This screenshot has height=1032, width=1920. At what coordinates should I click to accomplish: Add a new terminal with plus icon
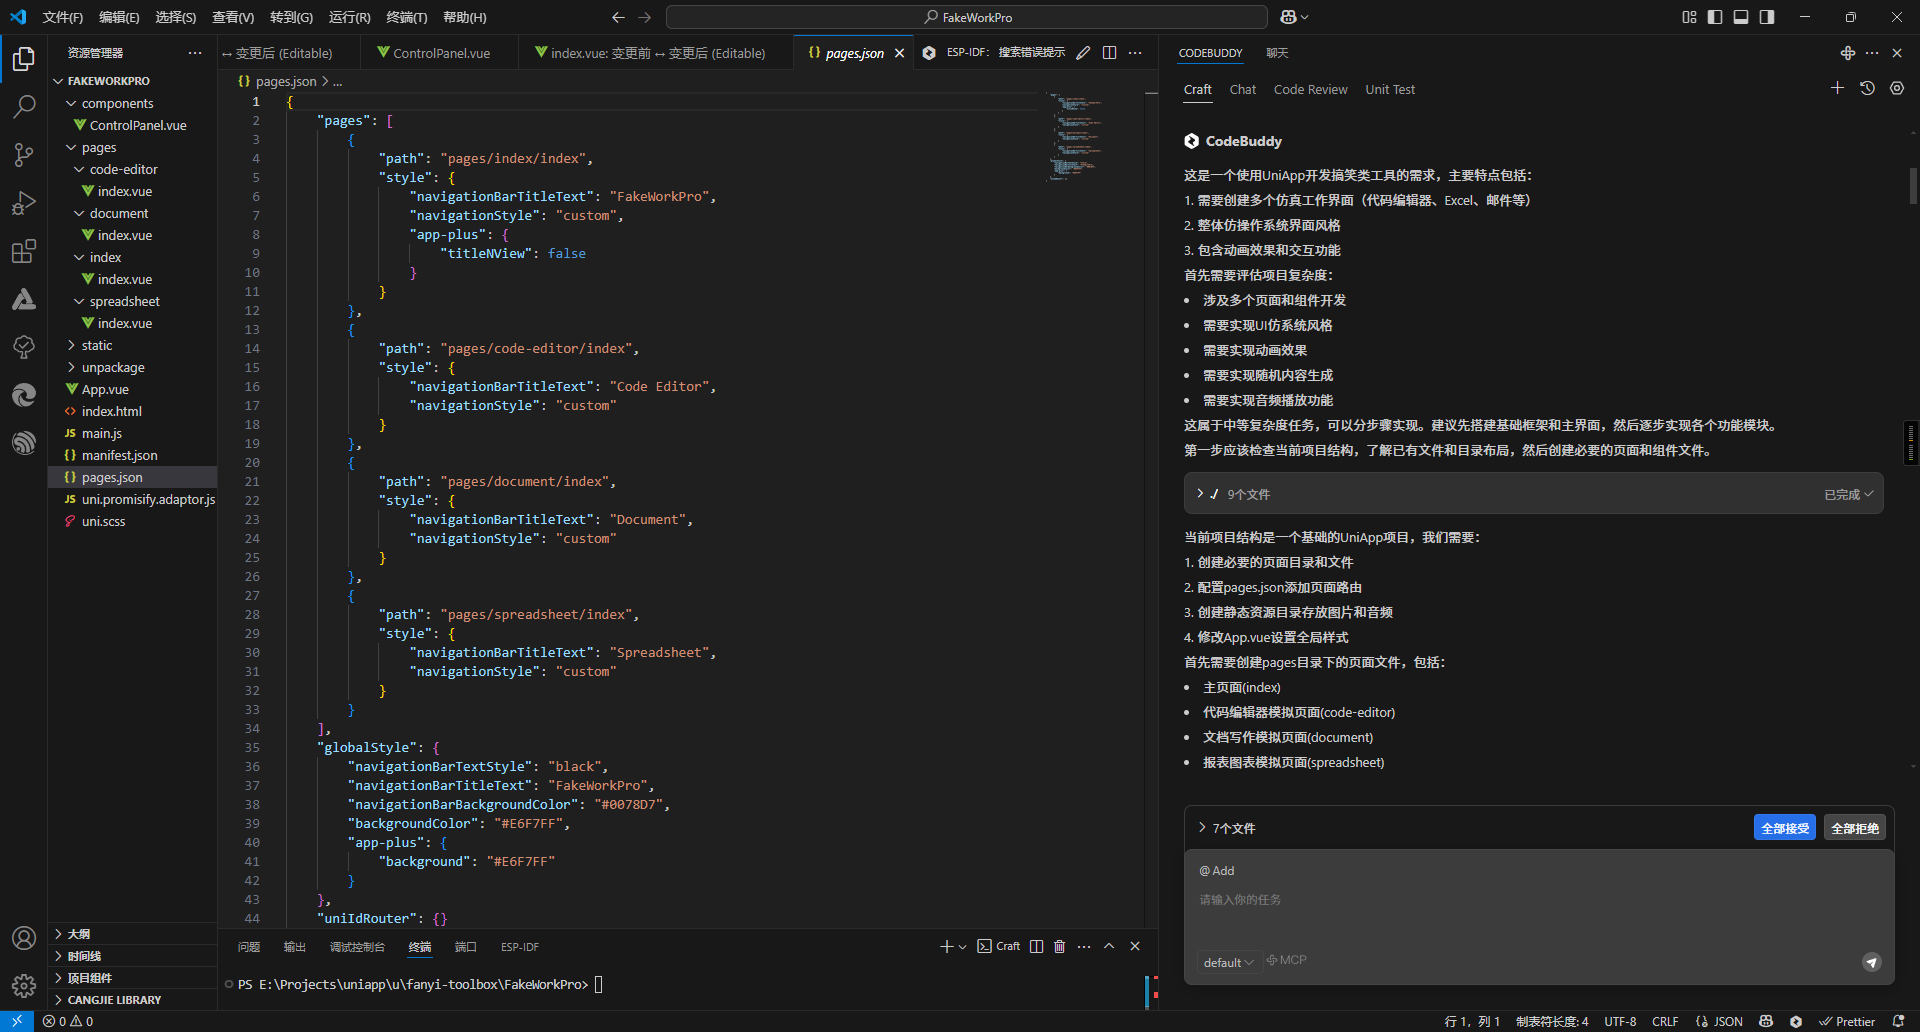[x=946, y=946]
